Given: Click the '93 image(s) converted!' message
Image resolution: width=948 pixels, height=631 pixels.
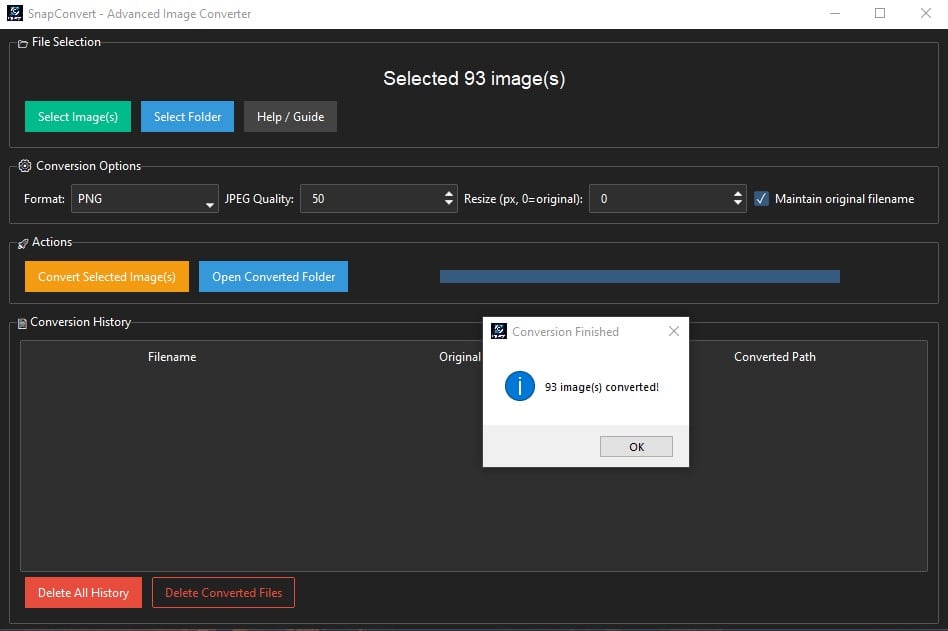Looking at the screenshot, I should pyautogui.click(x=602, y=387).
